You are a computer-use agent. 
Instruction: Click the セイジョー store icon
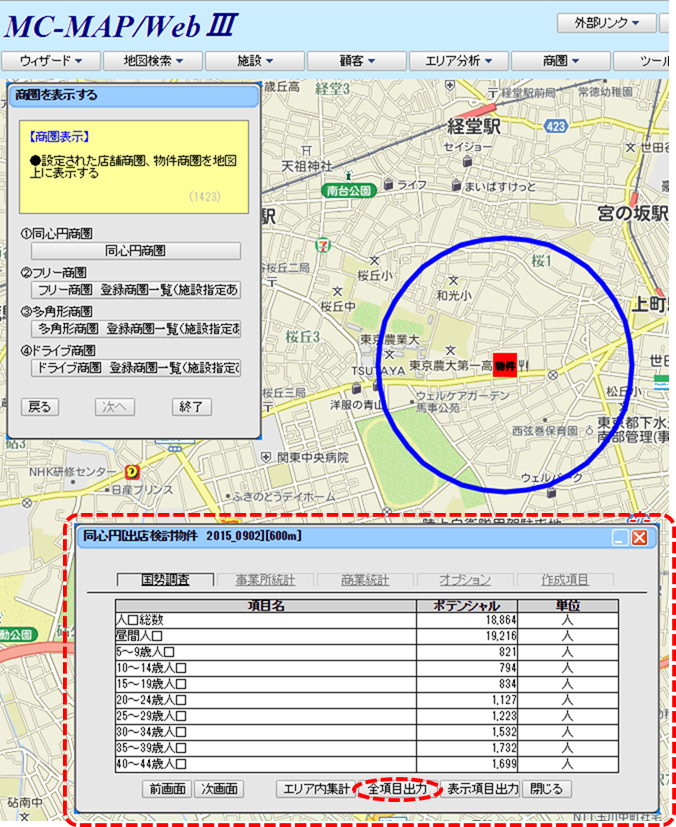click(x=467, y=160)
